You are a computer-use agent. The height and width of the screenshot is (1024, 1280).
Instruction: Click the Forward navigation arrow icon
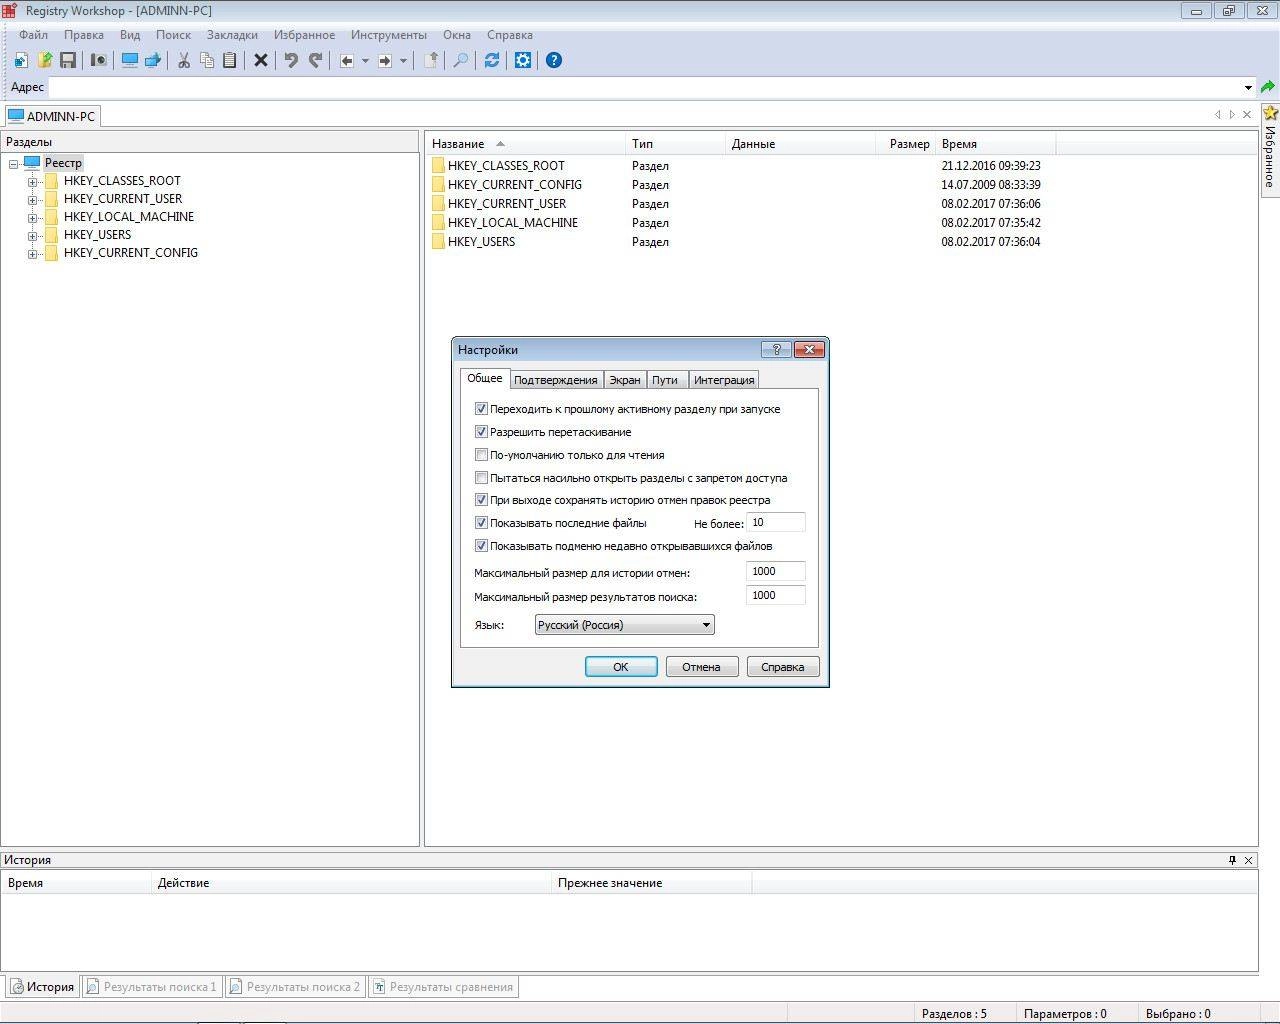coord(385,60)
